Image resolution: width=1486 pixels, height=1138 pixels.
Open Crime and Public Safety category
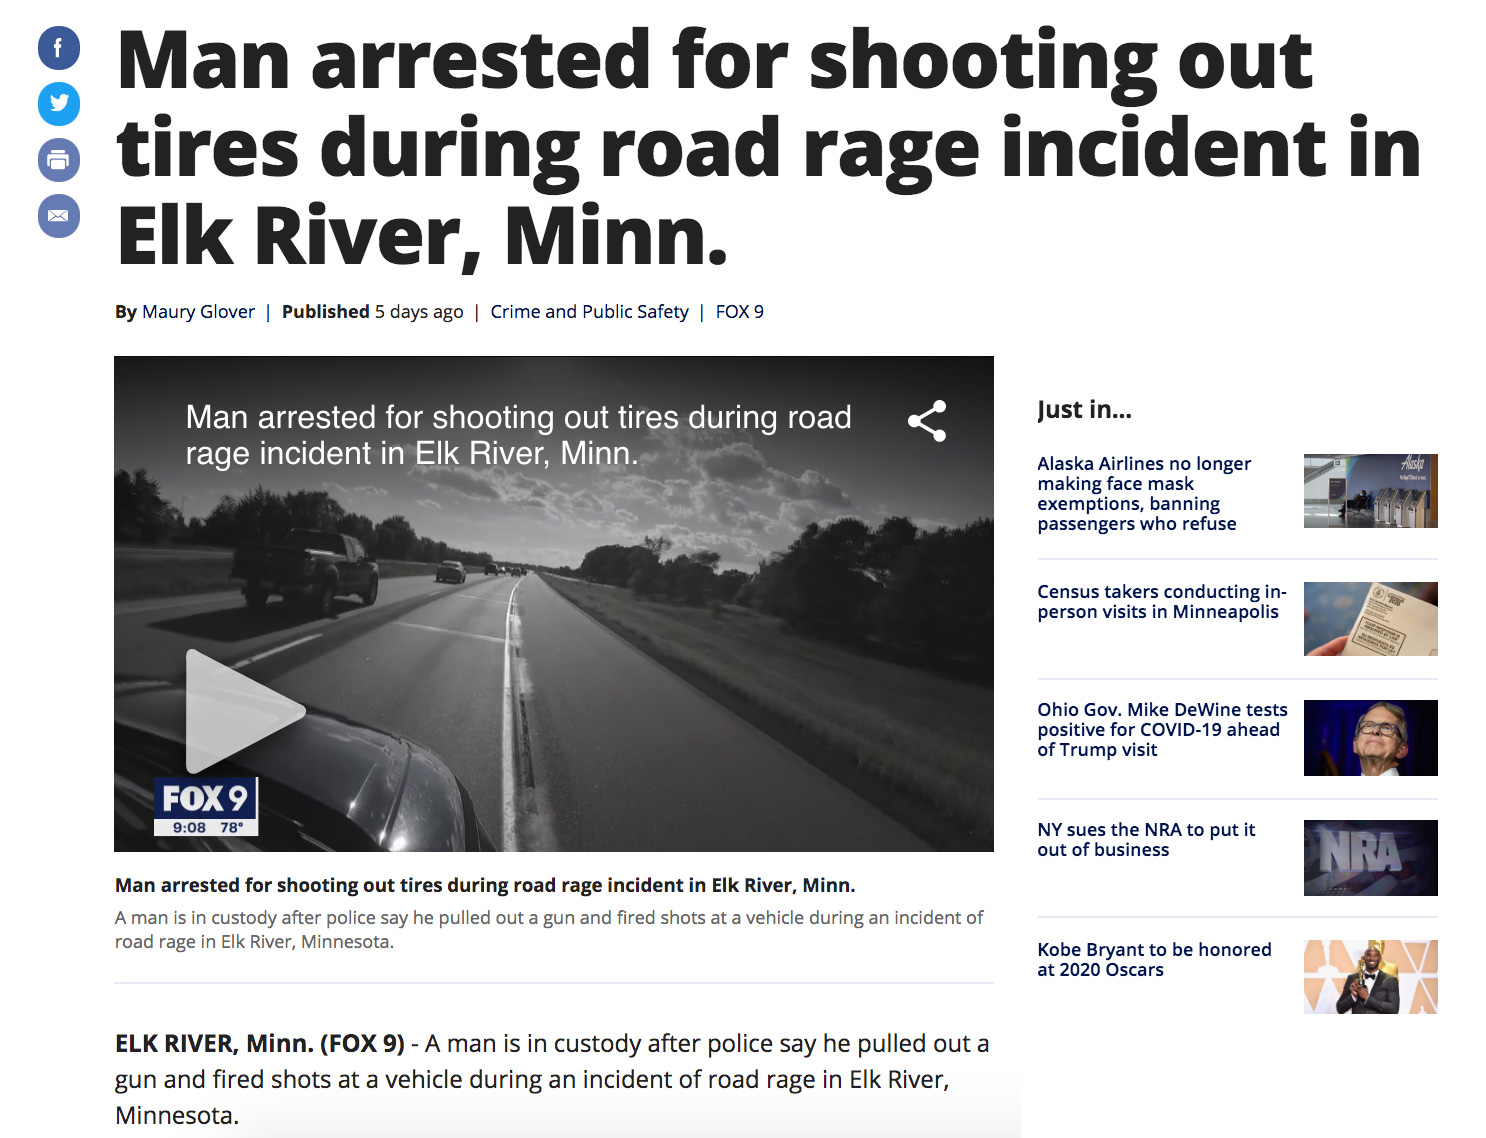[x=589, y=312]
